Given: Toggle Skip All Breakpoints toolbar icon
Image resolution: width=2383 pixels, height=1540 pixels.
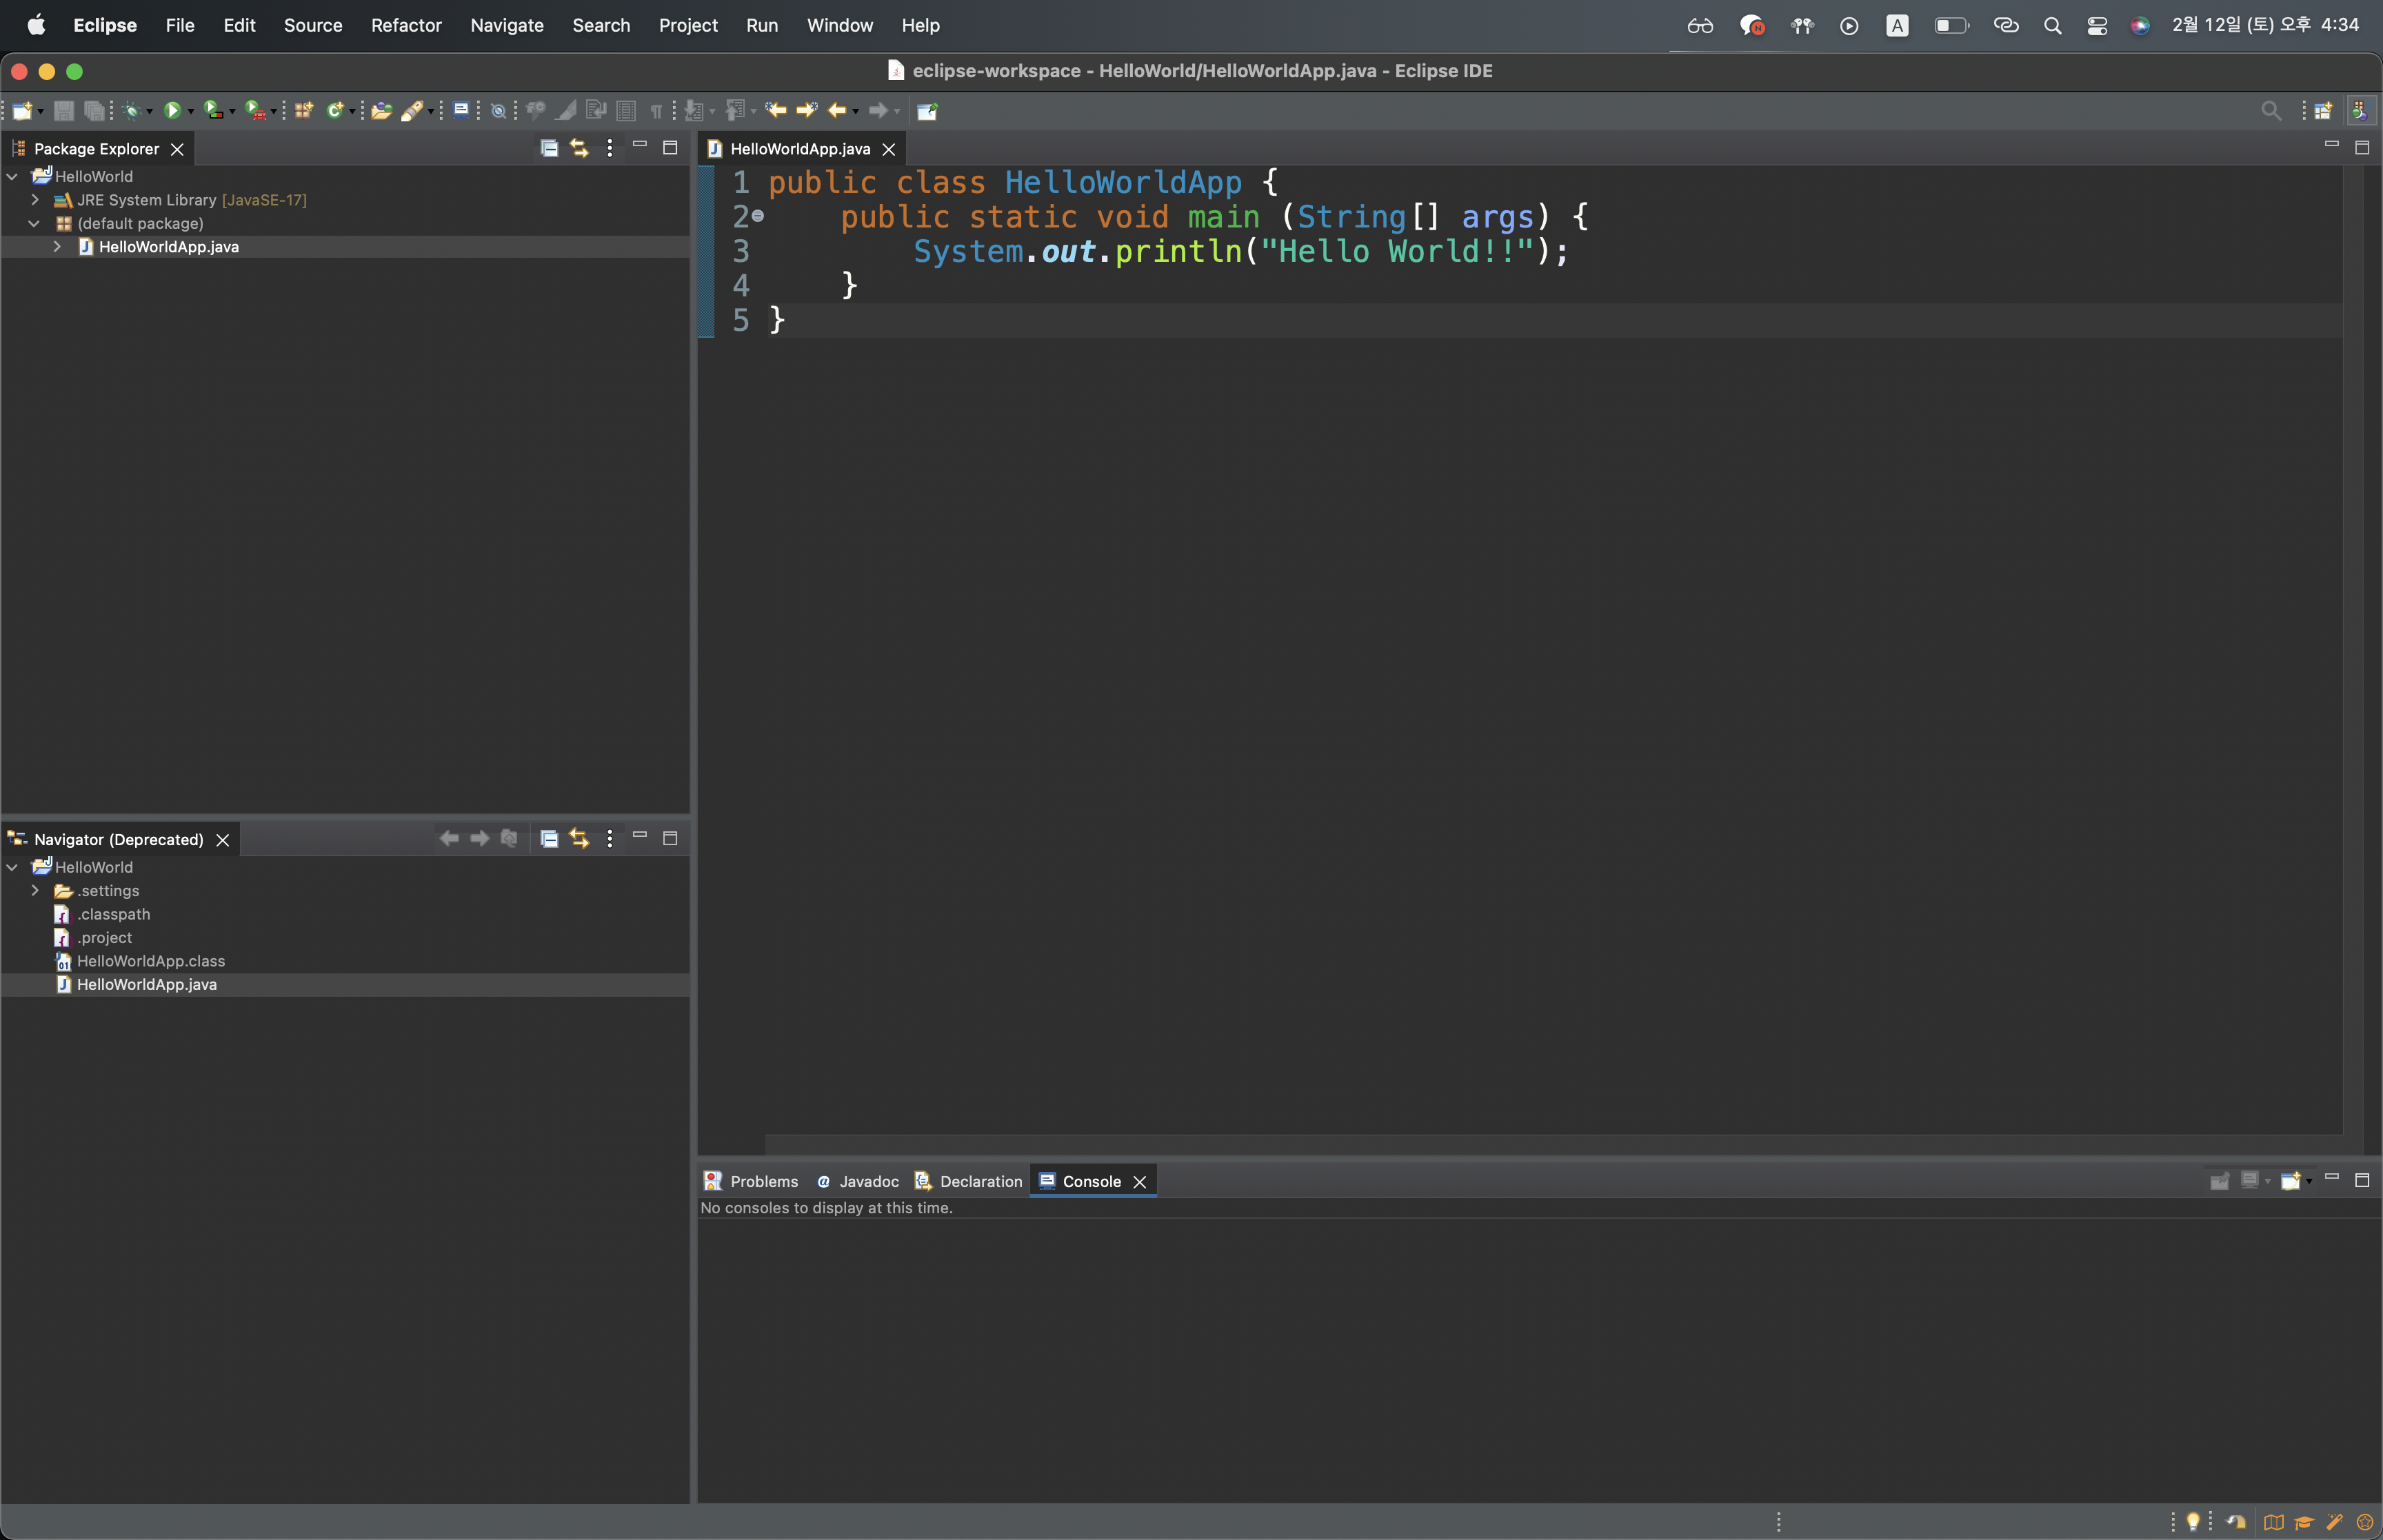Looking at the screenshot, I should [x=498, y=111].
